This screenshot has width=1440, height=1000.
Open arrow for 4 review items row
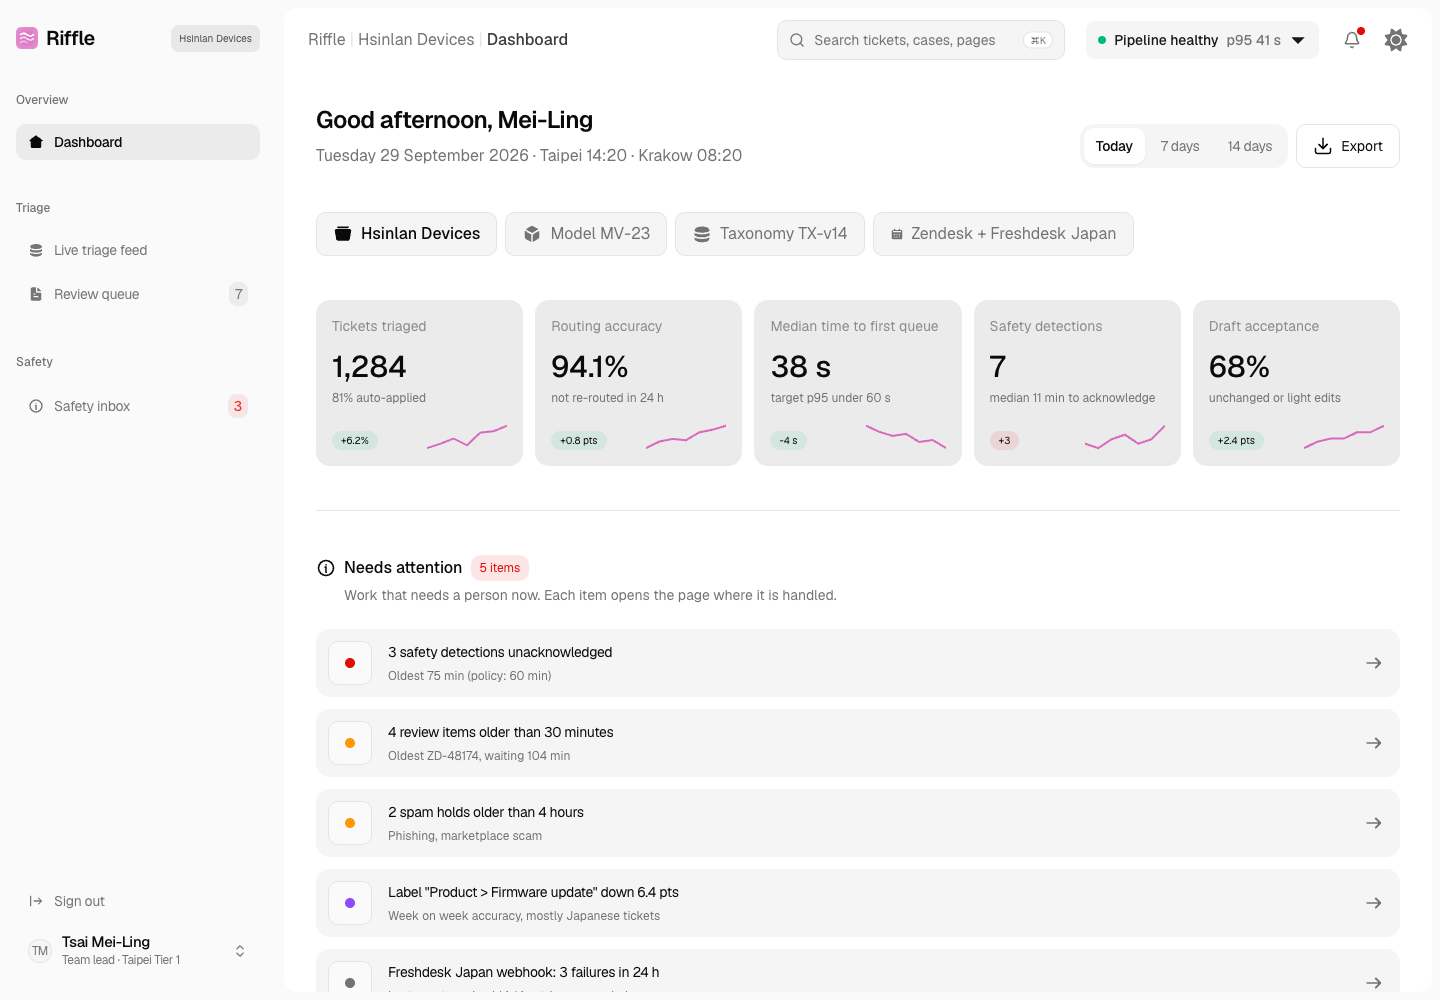click(1374, 743)
